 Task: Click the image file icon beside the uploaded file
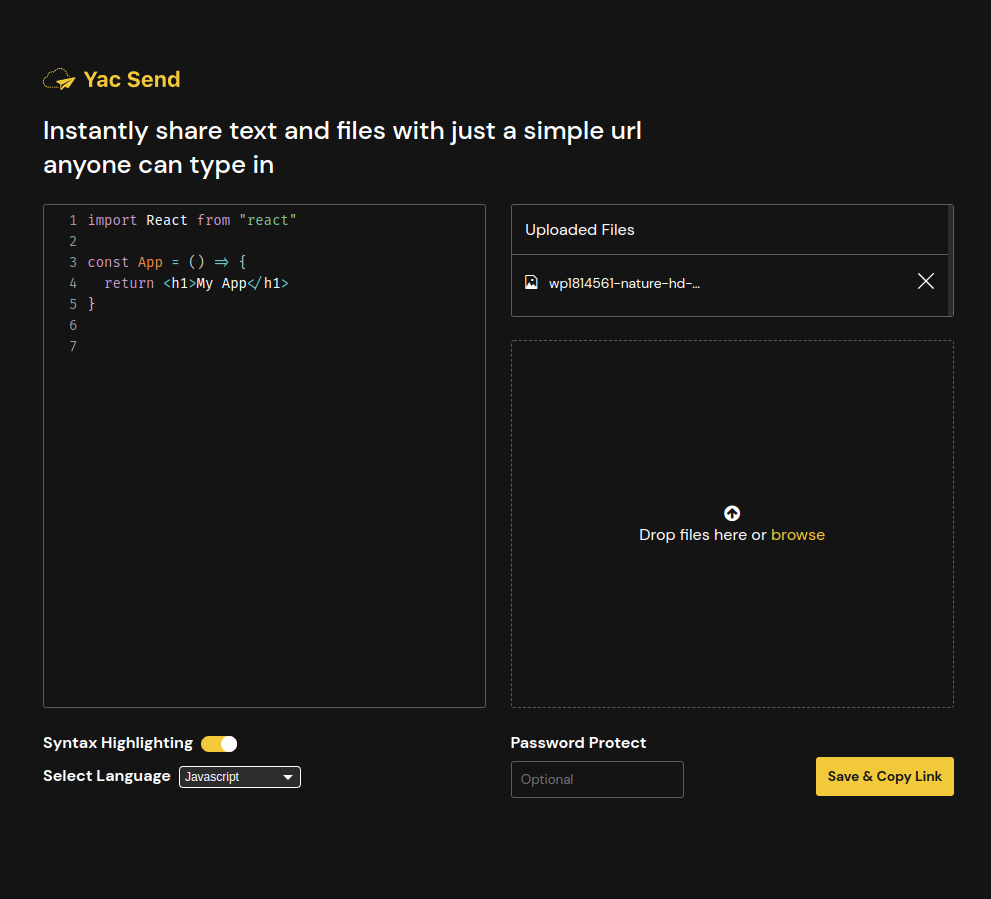pyautogui.click(x=531, y=282)
